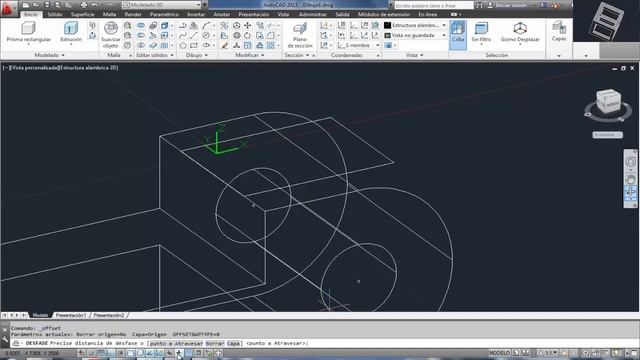
Task: Toggle the MODELO space button in status bar
Action: tap(499, 353)
